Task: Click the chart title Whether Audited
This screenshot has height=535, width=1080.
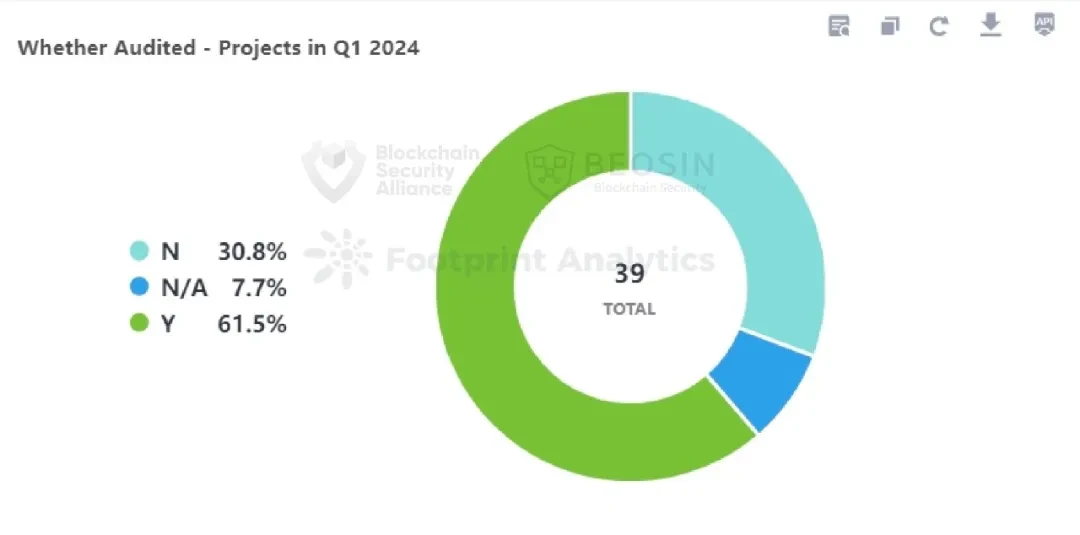Action: point(107,48)
